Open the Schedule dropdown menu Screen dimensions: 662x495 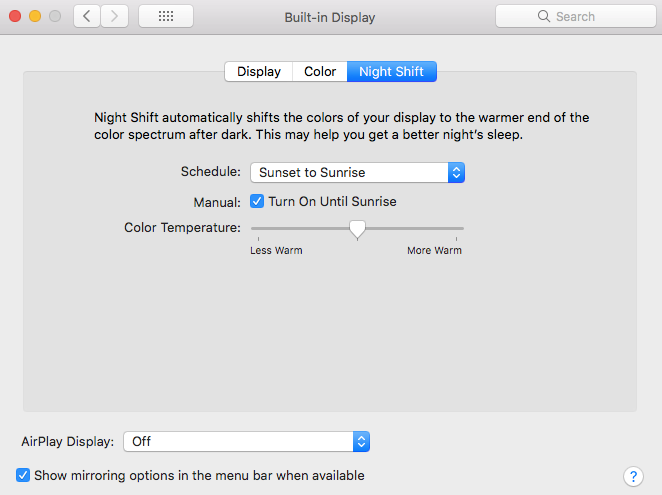[357, 172]
